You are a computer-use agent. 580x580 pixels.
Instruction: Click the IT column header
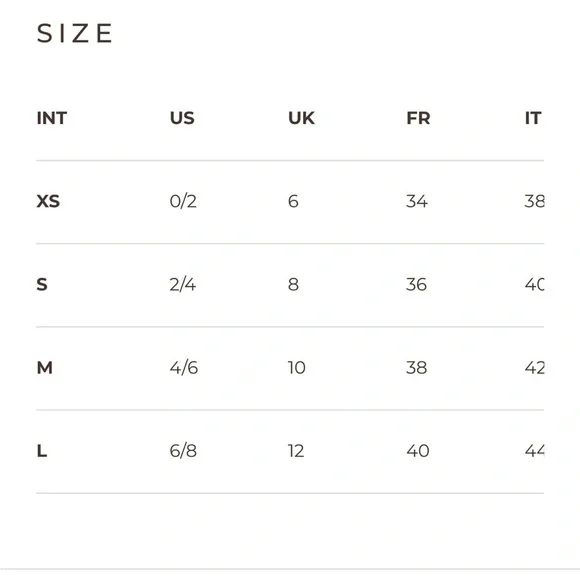pos(533,118)
